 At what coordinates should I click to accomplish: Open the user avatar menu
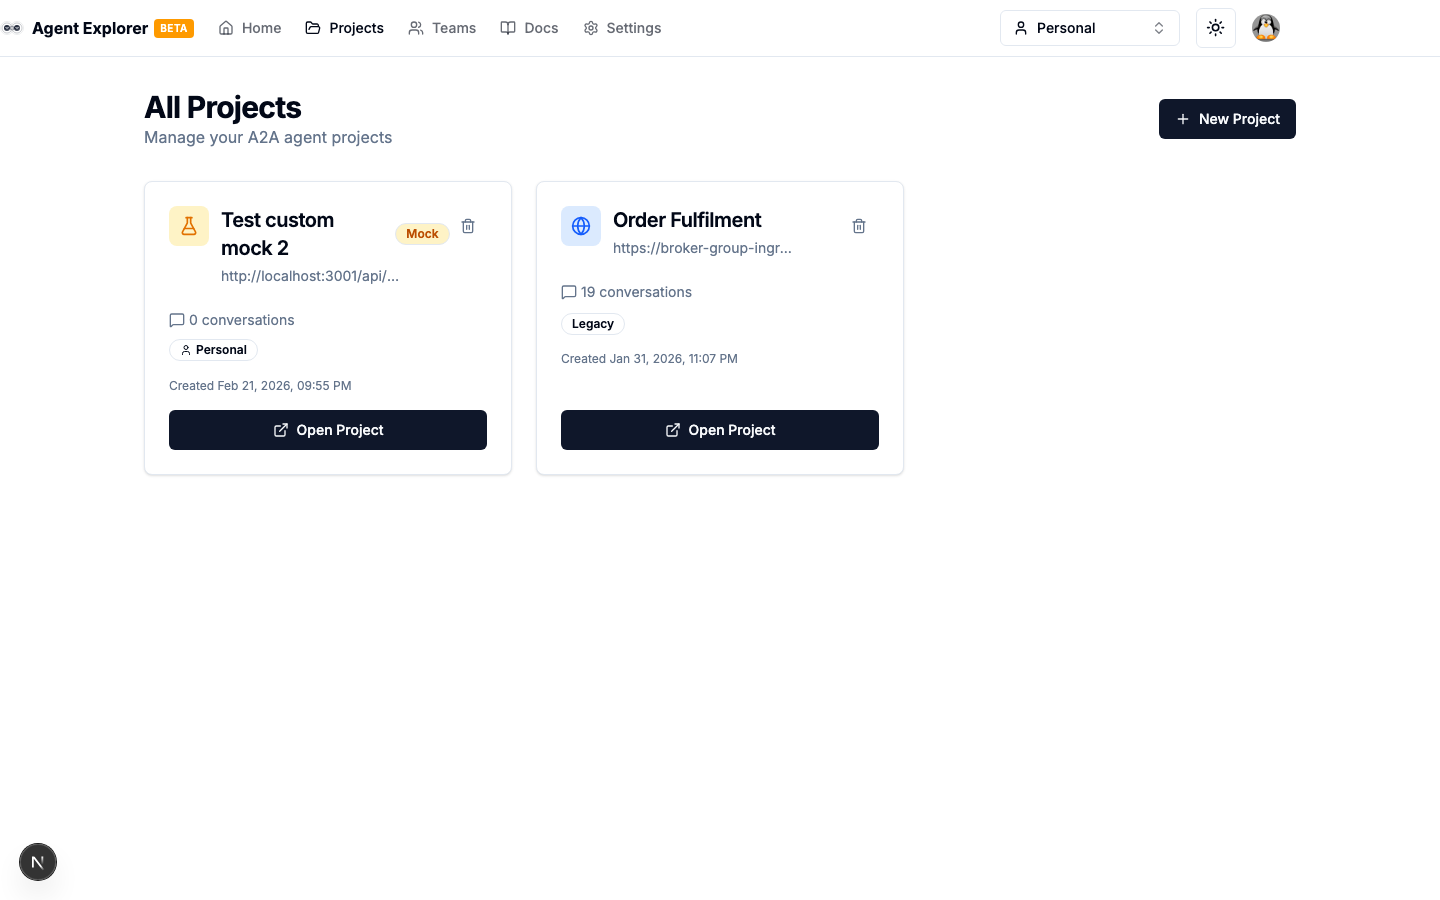(x=1266, y=28)
